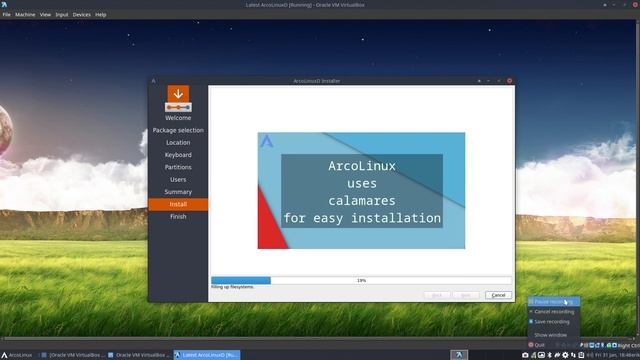This screenshot has height=360, width=640.
Task: Open the Machine menu
Action: coord(25,15)
